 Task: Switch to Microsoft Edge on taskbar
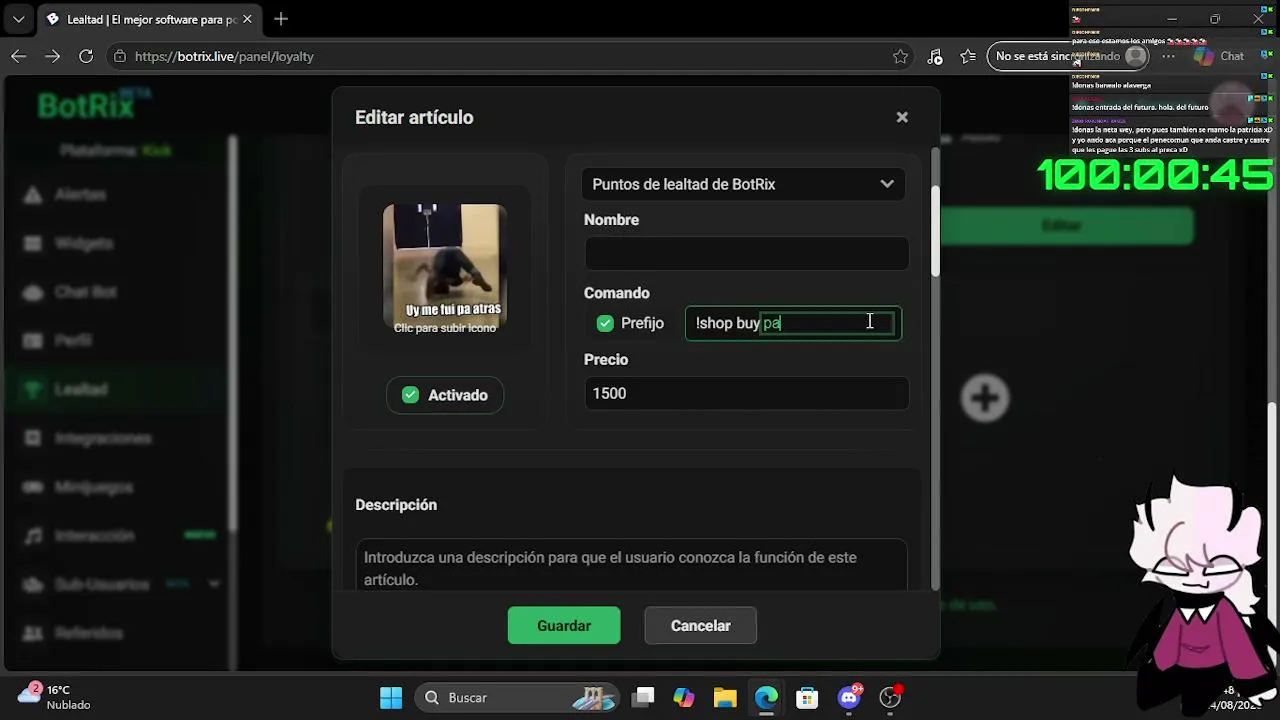coord(766,697)
